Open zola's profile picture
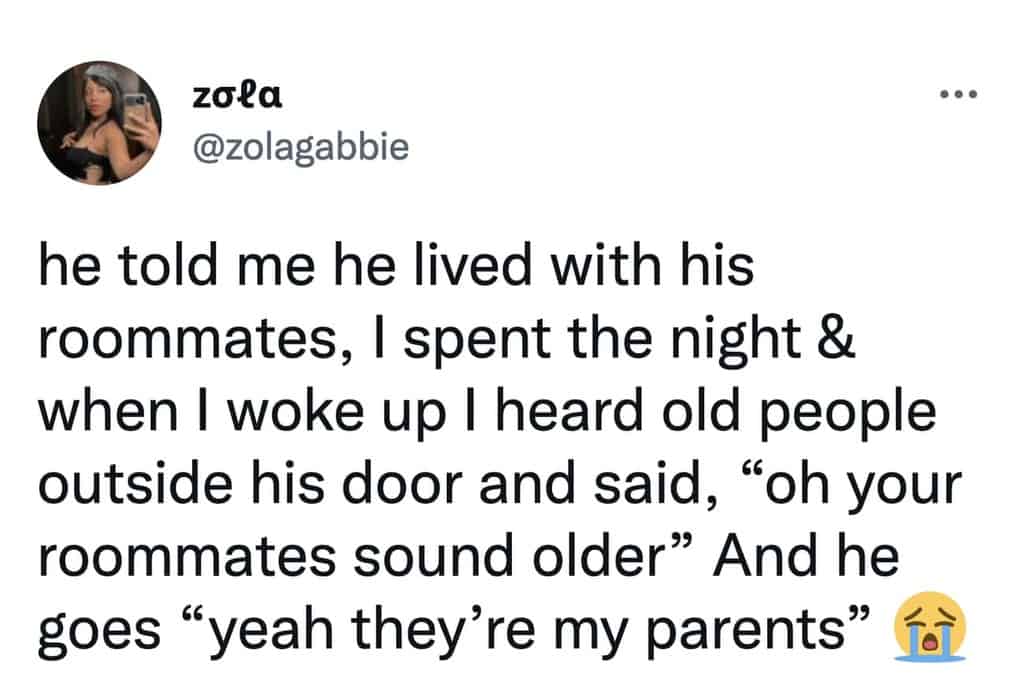 100,124
